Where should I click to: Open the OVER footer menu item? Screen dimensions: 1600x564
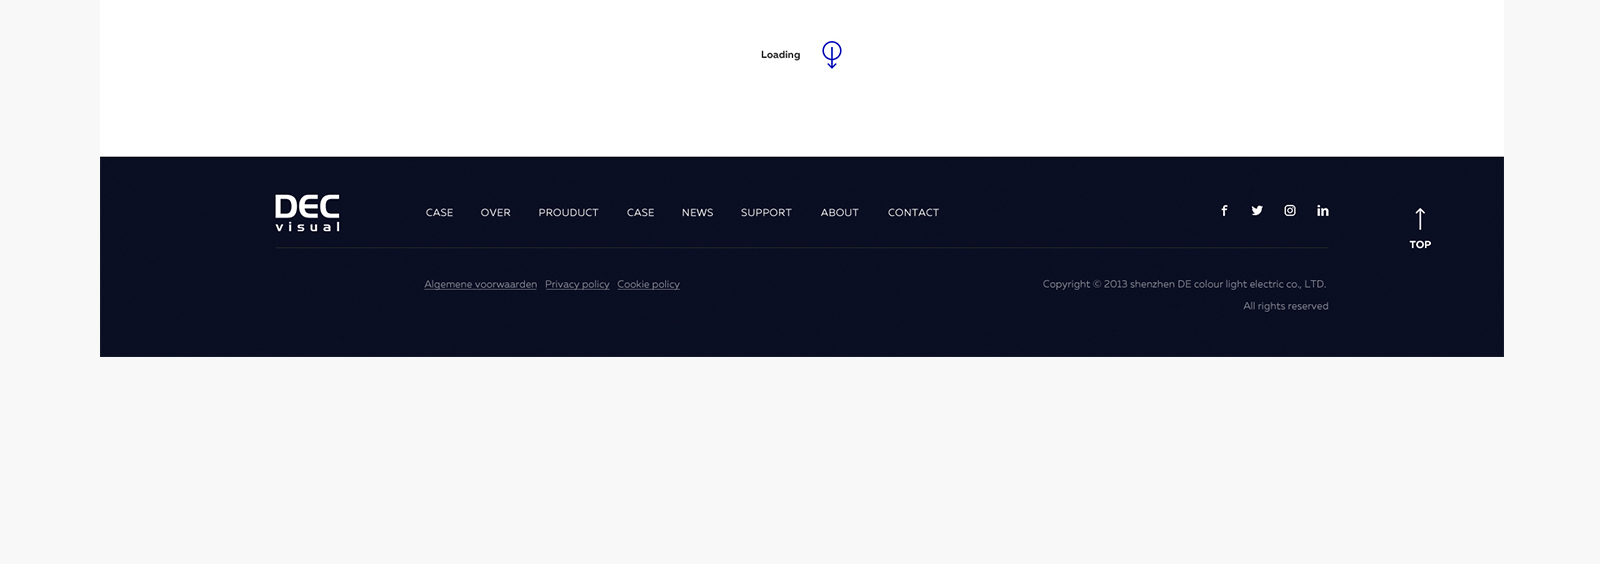click(x=495, y=213)
